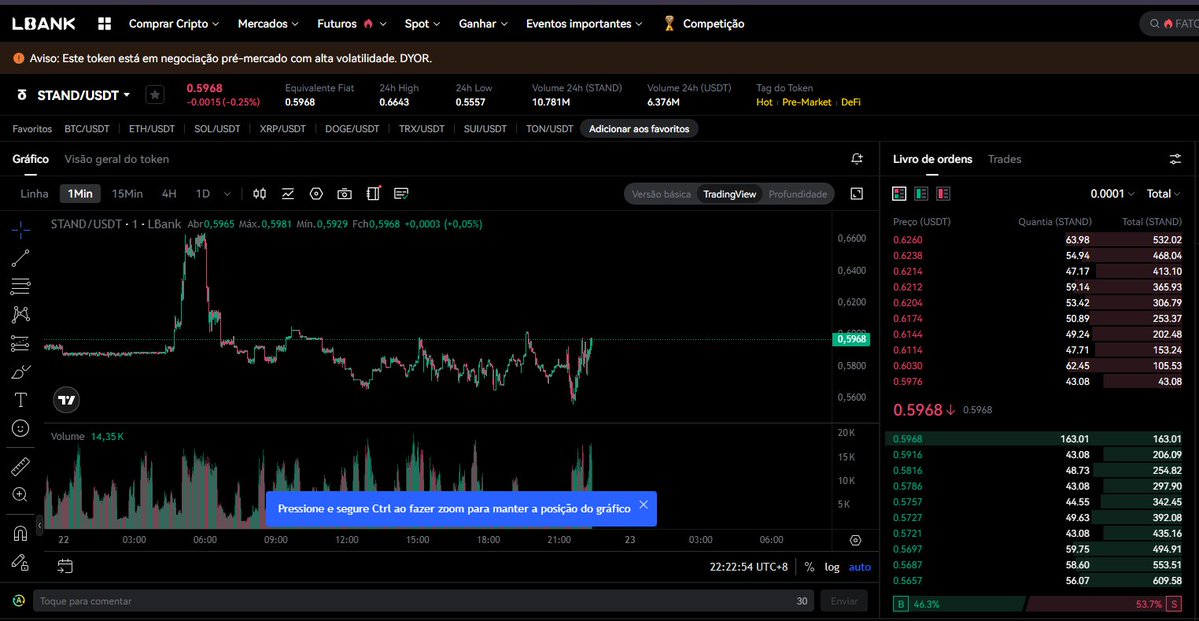1199x621 pixels.
Task: Expand the Mercados menu
Action: (268, 24)
